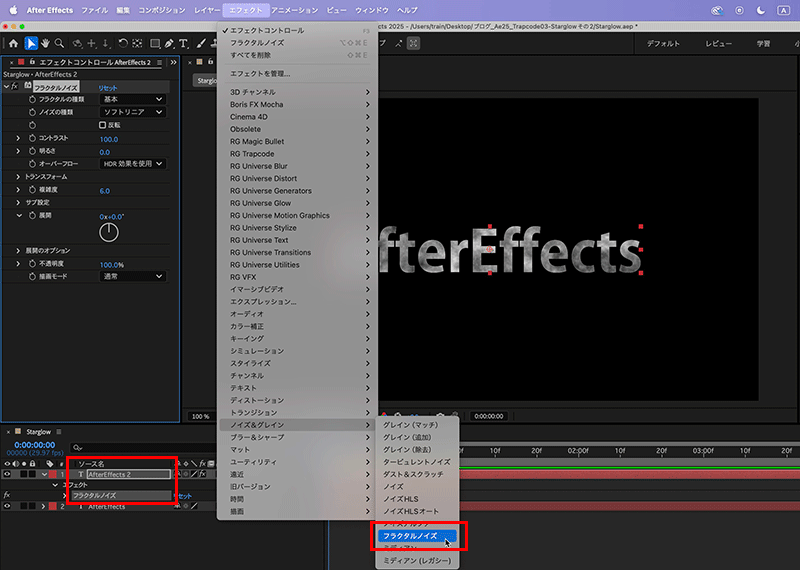The image size is (800, 570).
Task: Click stopwatch for フラクタルの種類 property
Action: coord(32,99)
